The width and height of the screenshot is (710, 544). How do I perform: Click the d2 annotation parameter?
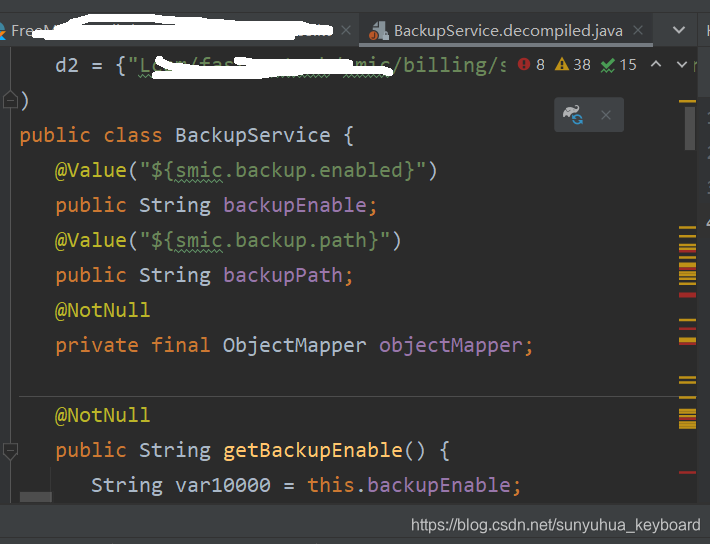tap(67, 65)
